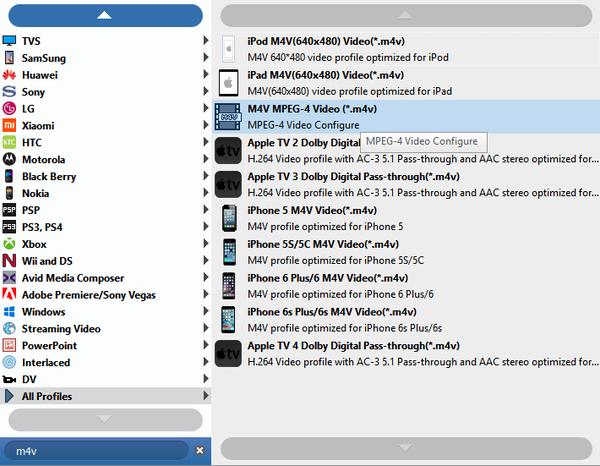Click the DV camcorder icon

(9, 379)
